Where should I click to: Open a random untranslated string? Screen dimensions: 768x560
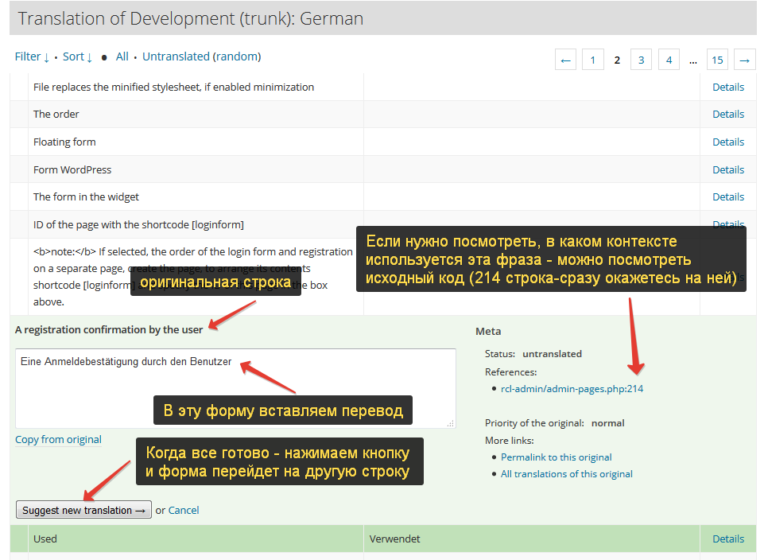[x=237, y=57]
